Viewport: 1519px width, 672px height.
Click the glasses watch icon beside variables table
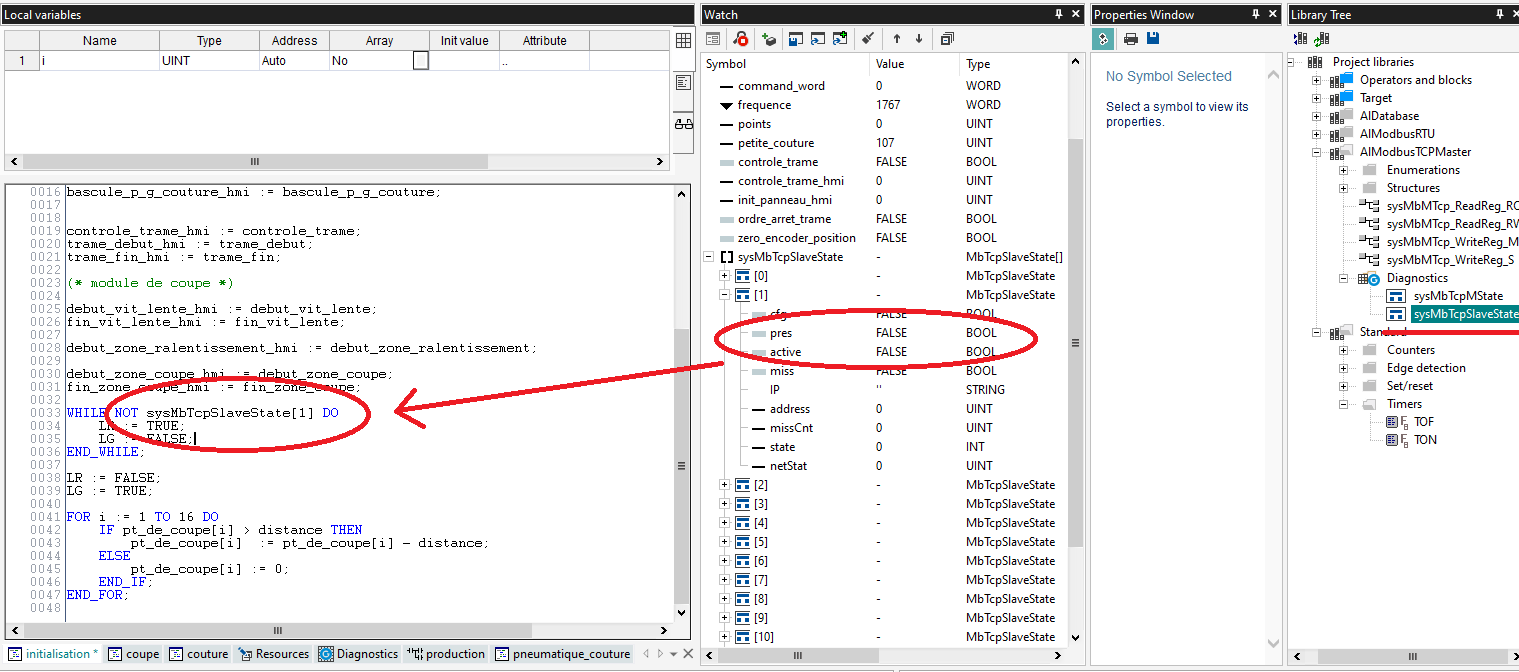(683, 121)
